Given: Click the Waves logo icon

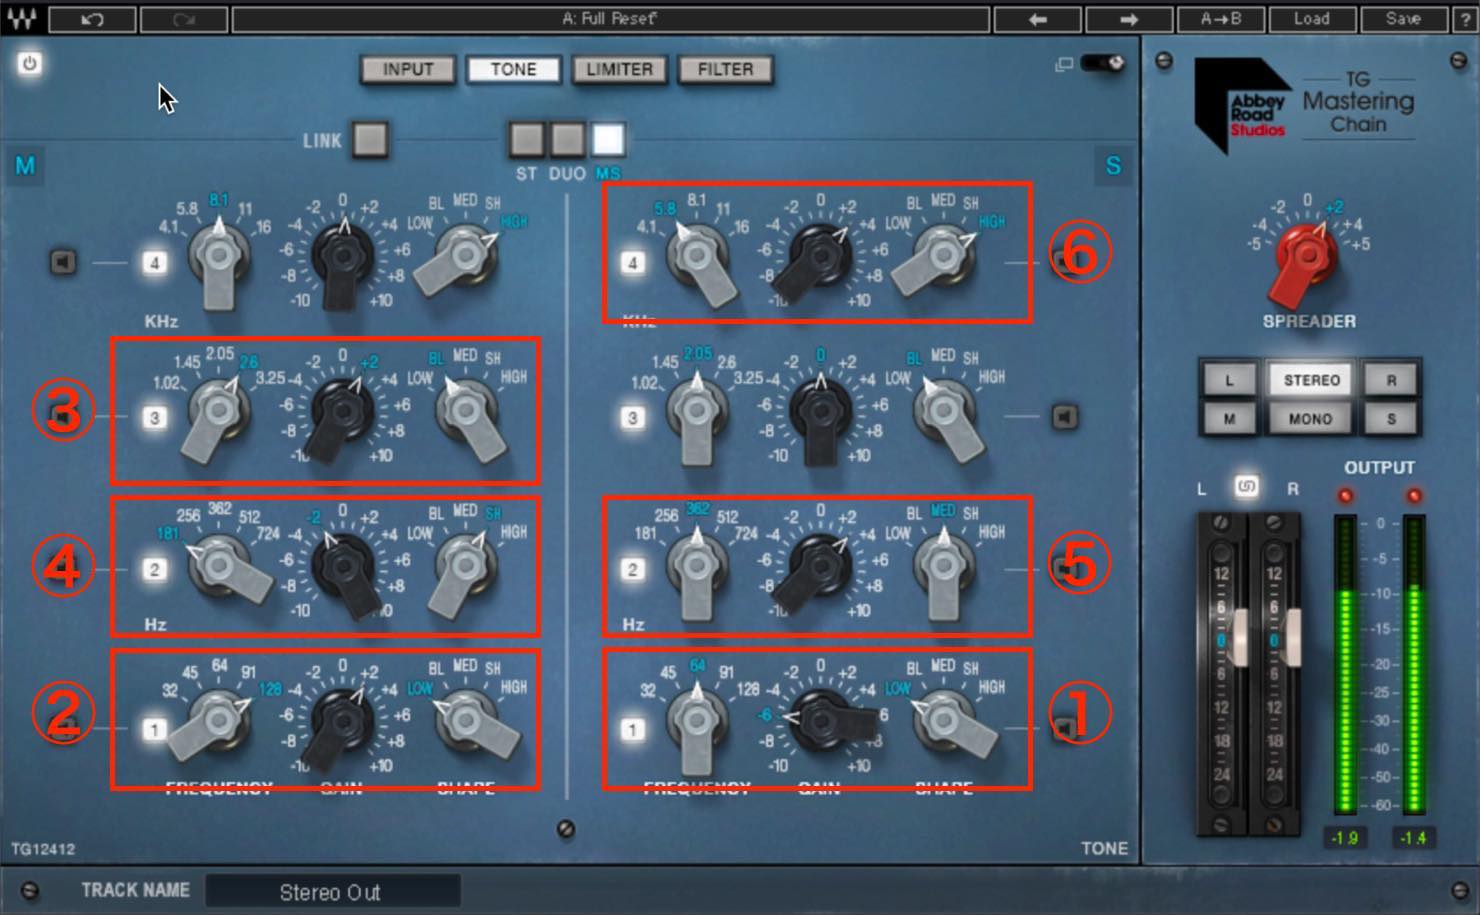Looking at the screenshot, I should (x=22, y=18).
